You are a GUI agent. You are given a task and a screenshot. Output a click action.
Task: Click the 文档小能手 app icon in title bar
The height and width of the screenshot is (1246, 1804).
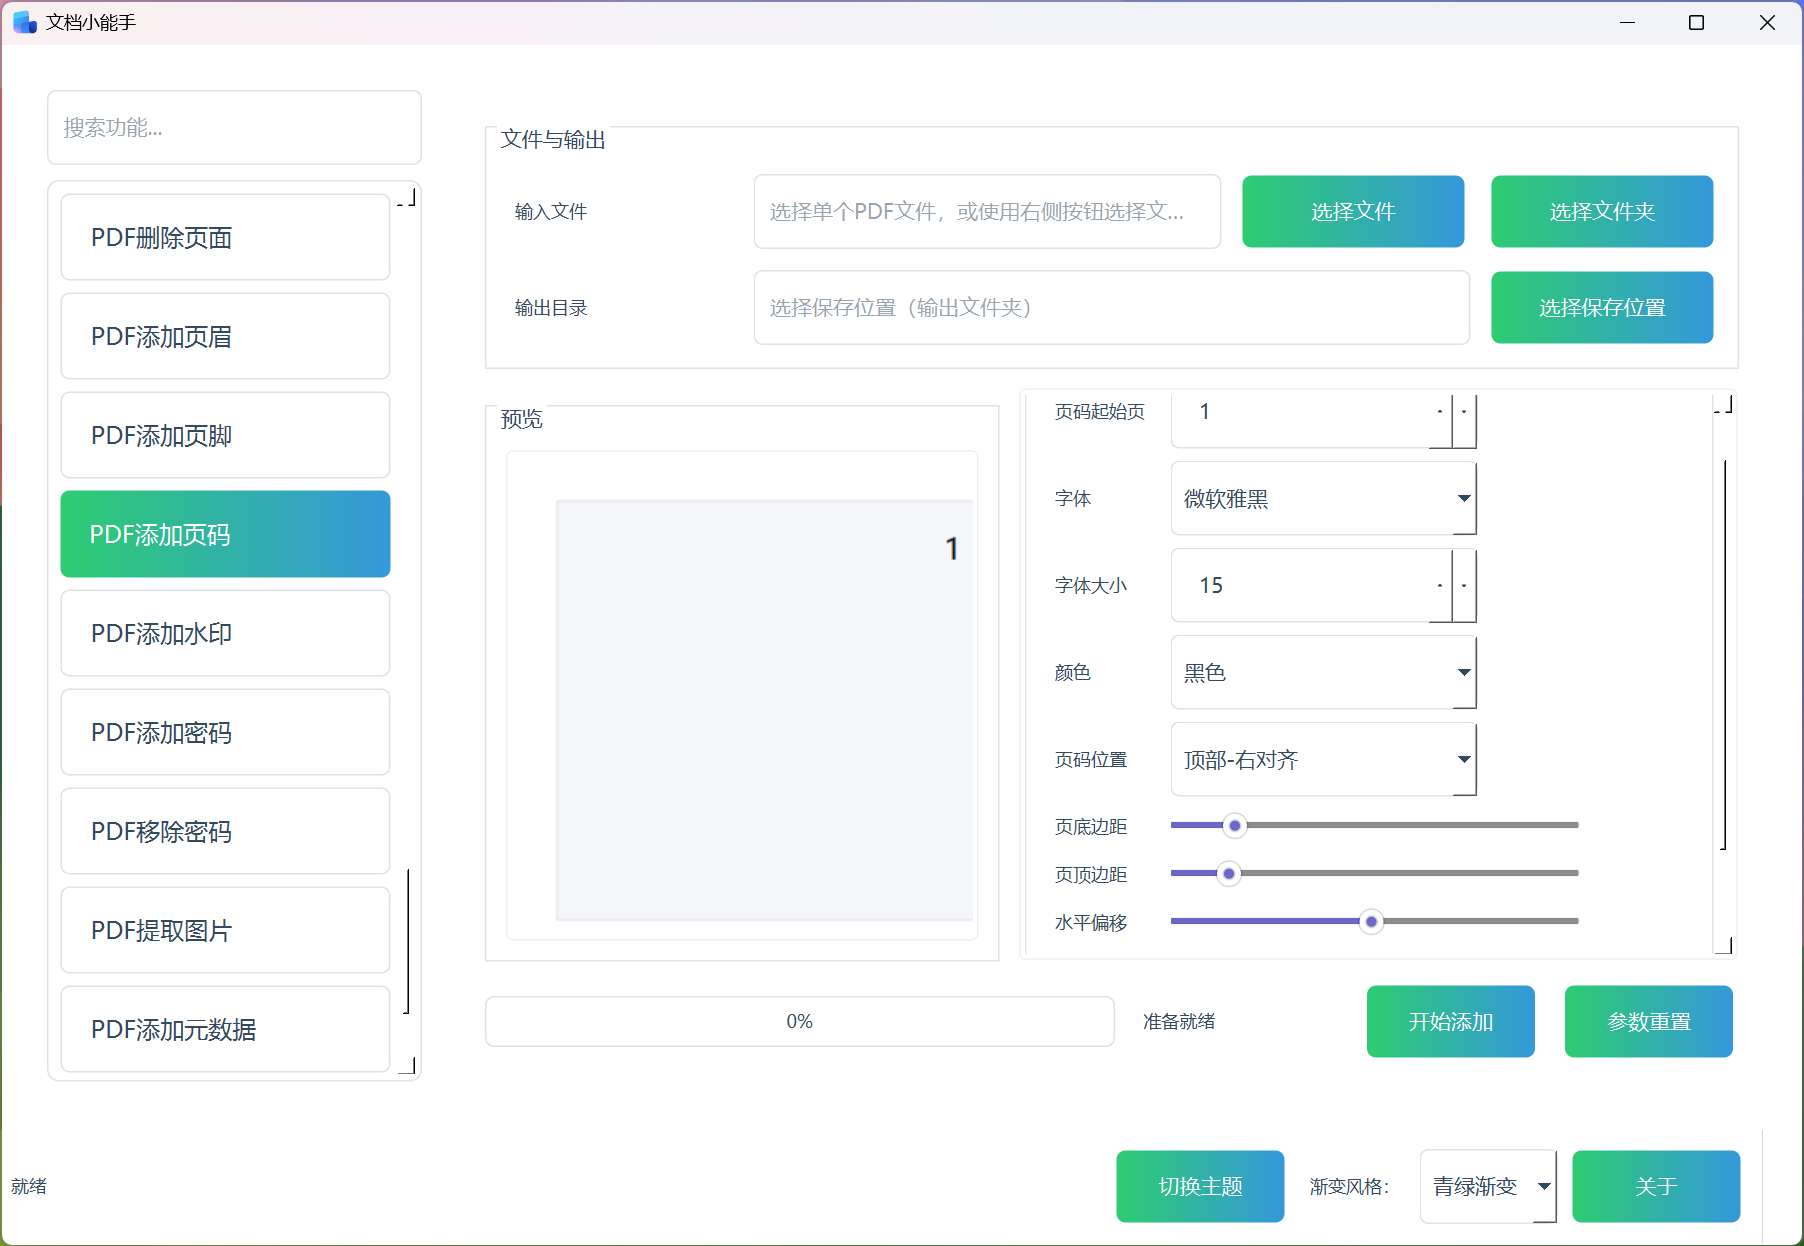pyautogui.click(x=22, y=21)
